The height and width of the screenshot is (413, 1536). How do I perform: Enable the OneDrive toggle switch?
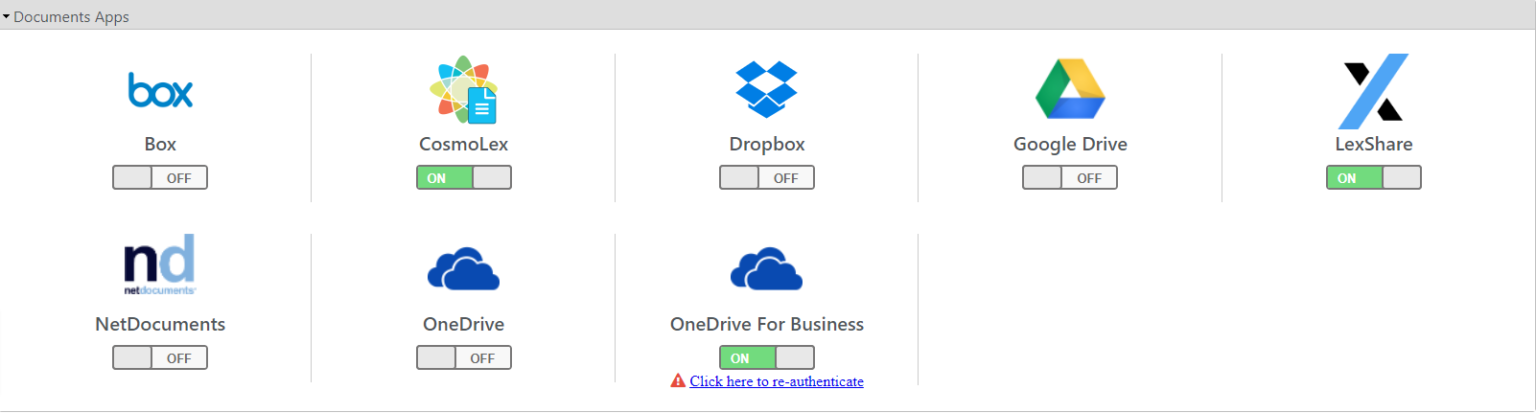(463, 358)
